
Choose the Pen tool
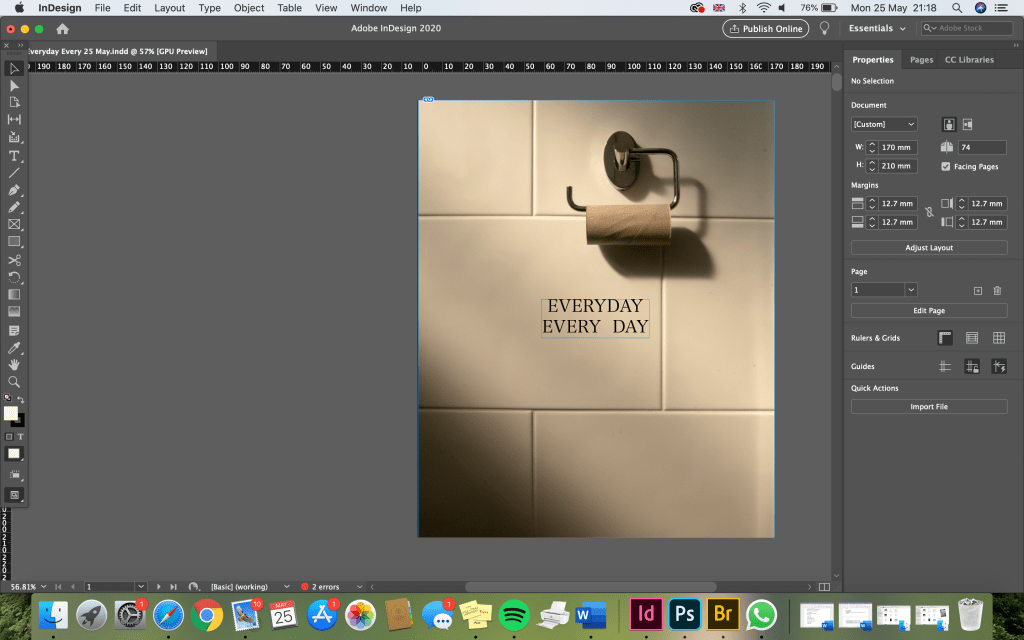tap(14, 190)
